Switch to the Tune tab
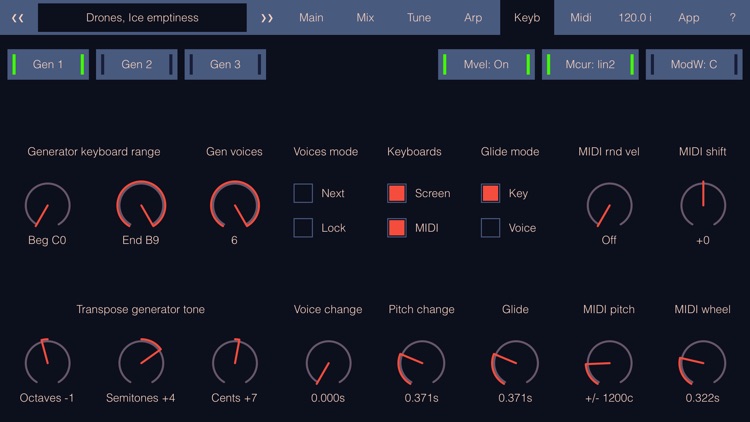Screen dimensions: 750x422 click(x=419, y=18)
